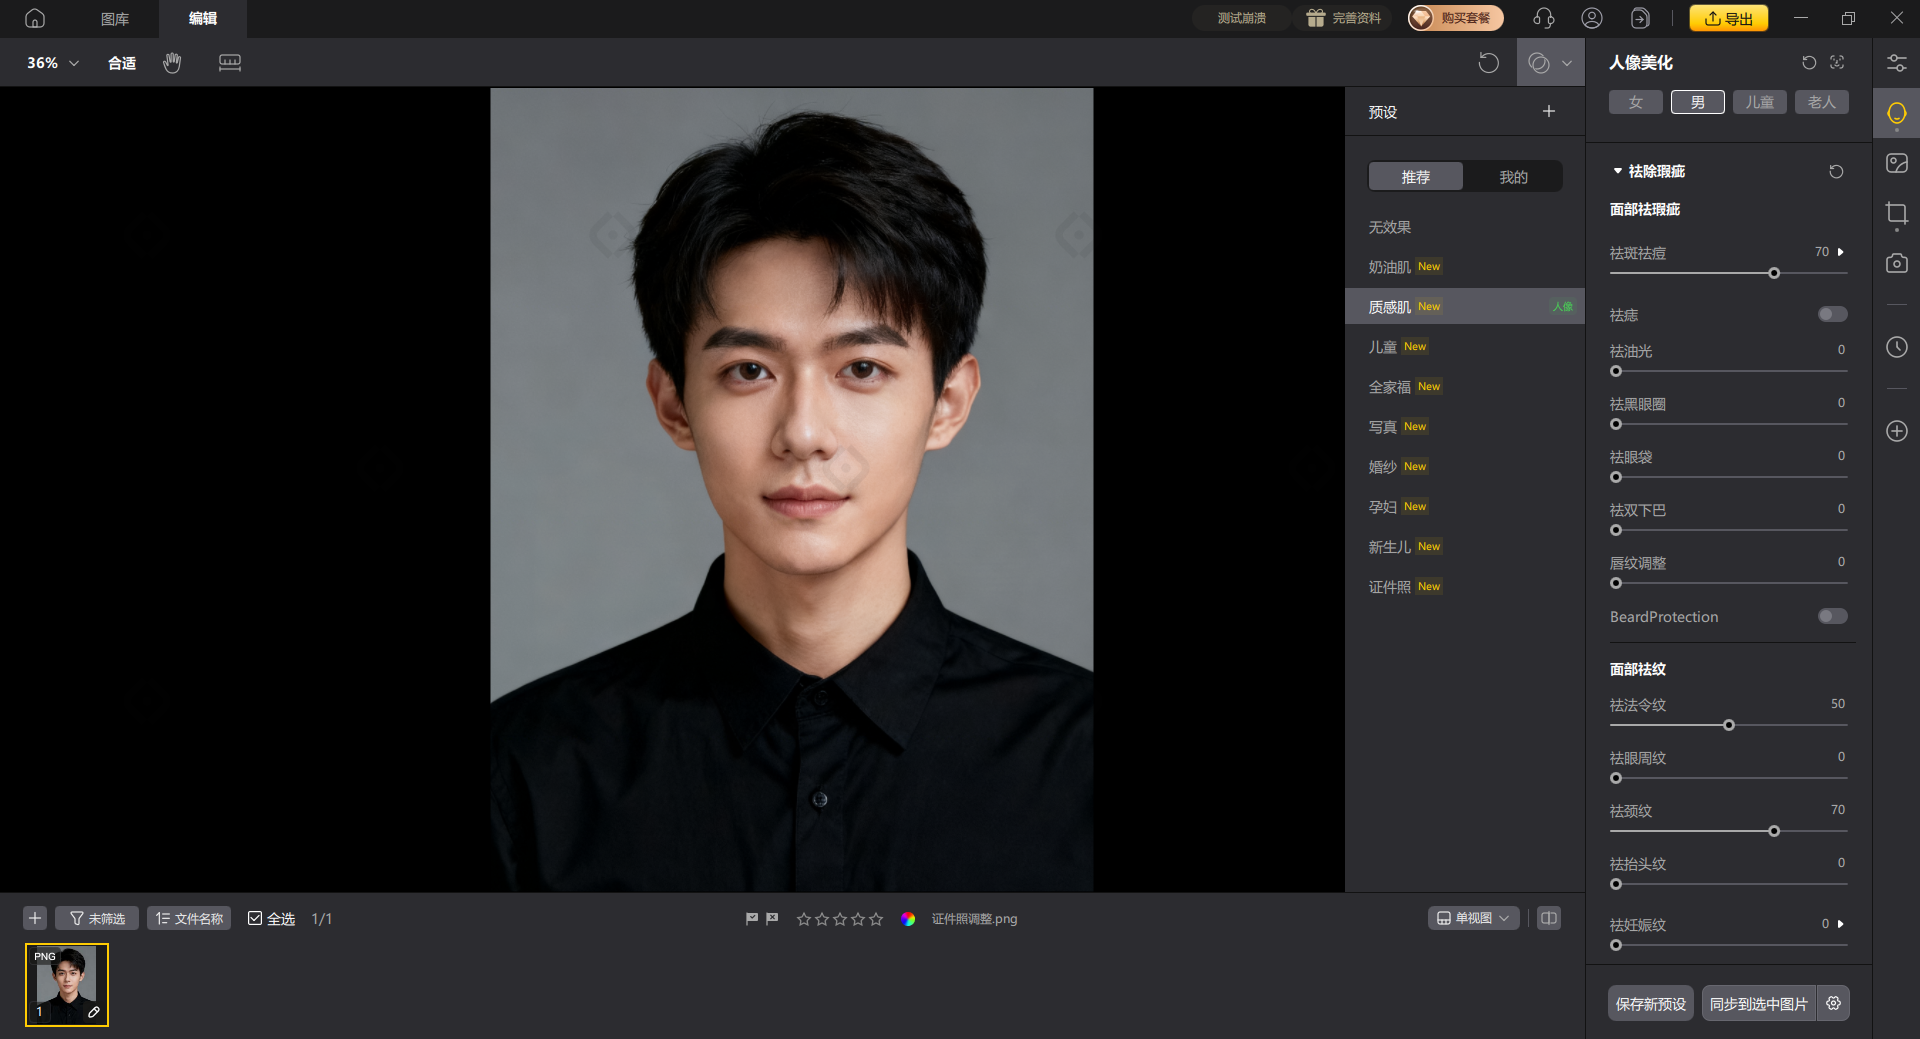1920x1039 pixels.
Task: Open the crop tool in right sidebar
Action: pos(1896,214)
